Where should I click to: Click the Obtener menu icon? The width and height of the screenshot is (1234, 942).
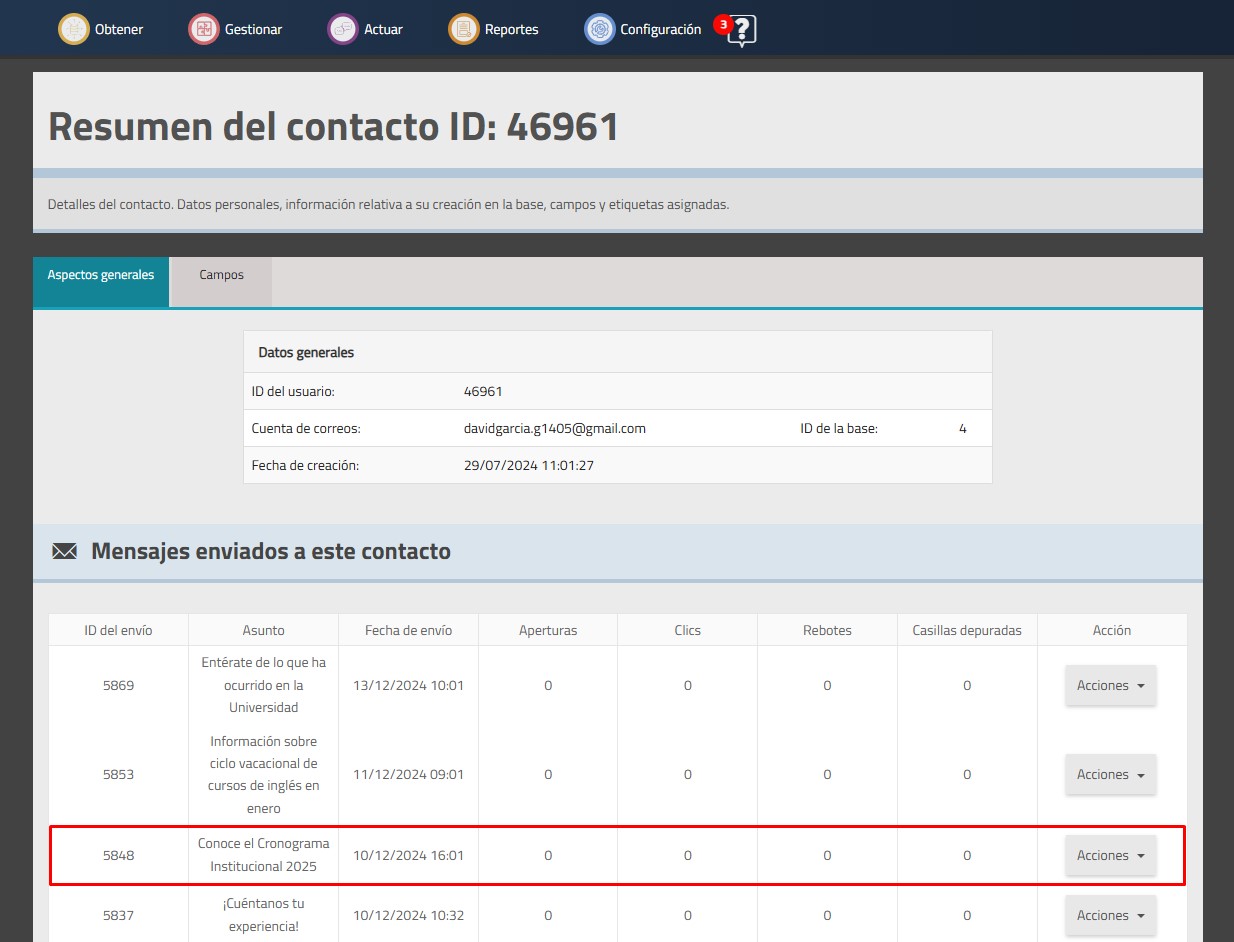[73, 29]
